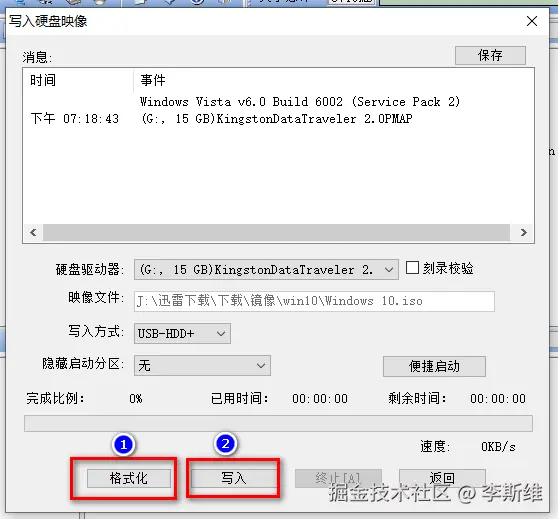Click the message list left scroll arrow
Screen dimensions: 558x519
coord(33,232)
